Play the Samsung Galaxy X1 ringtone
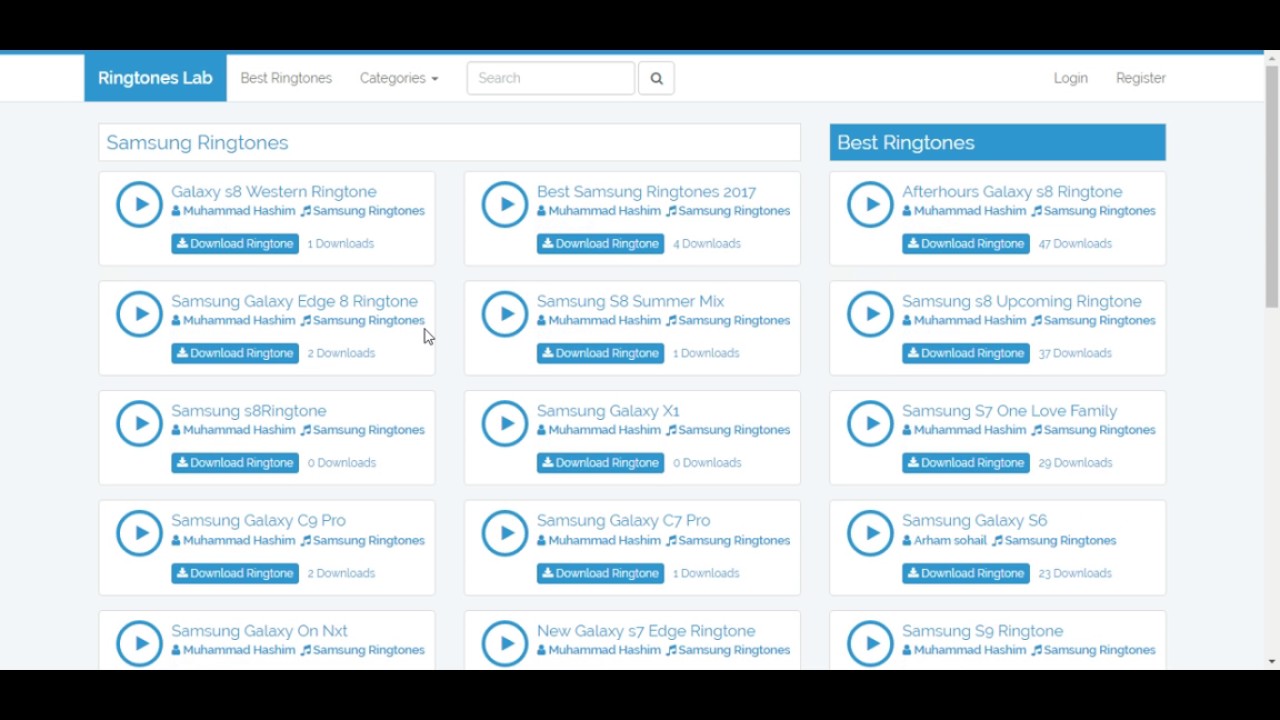1280x720 pixels. click(505, 423)
